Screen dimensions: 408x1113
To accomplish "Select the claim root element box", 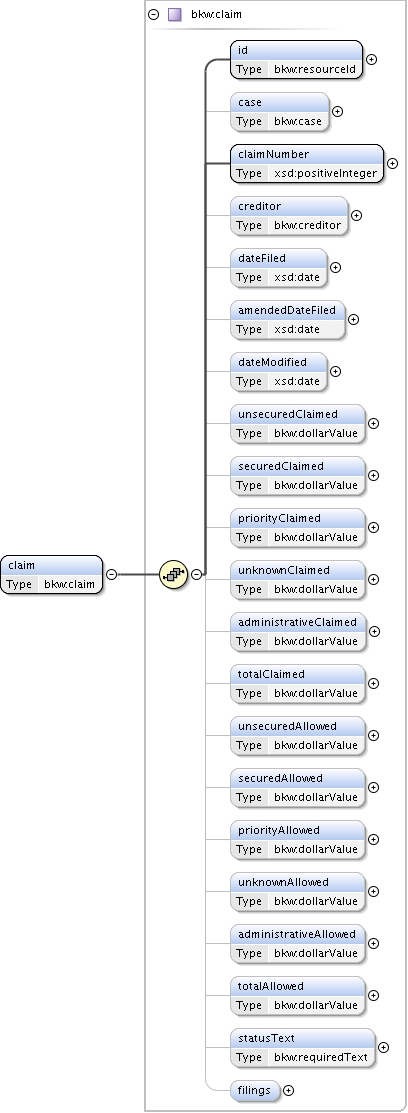I will (52, 575).
